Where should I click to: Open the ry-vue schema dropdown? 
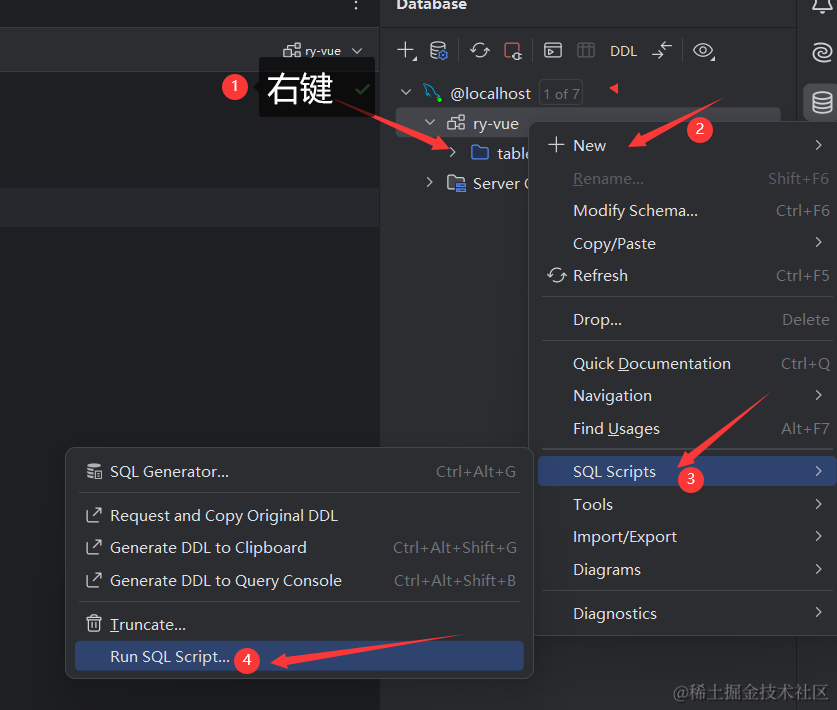click(x=323, y=51)
